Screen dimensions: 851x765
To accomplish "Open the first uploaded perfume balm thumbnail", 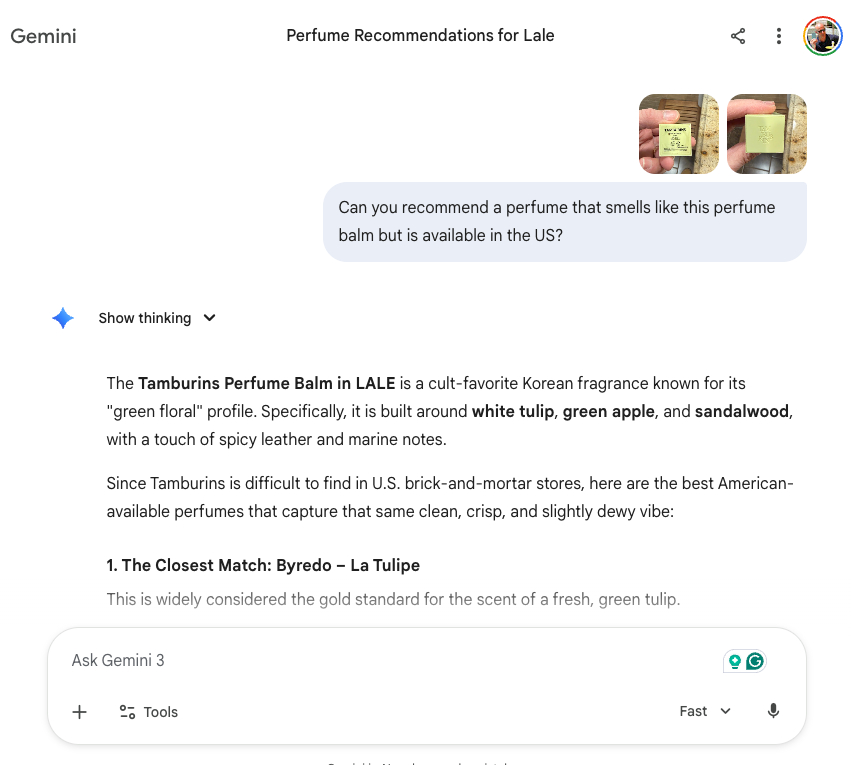I will coord(679,134).
